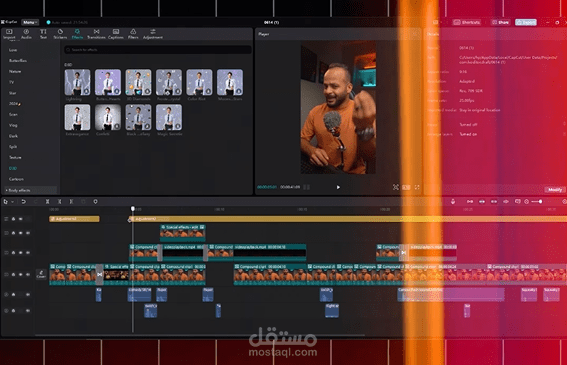Select the Love effects category
This screenshot has width=567, height=365.
pyautogui.click(x=13, y=50)
